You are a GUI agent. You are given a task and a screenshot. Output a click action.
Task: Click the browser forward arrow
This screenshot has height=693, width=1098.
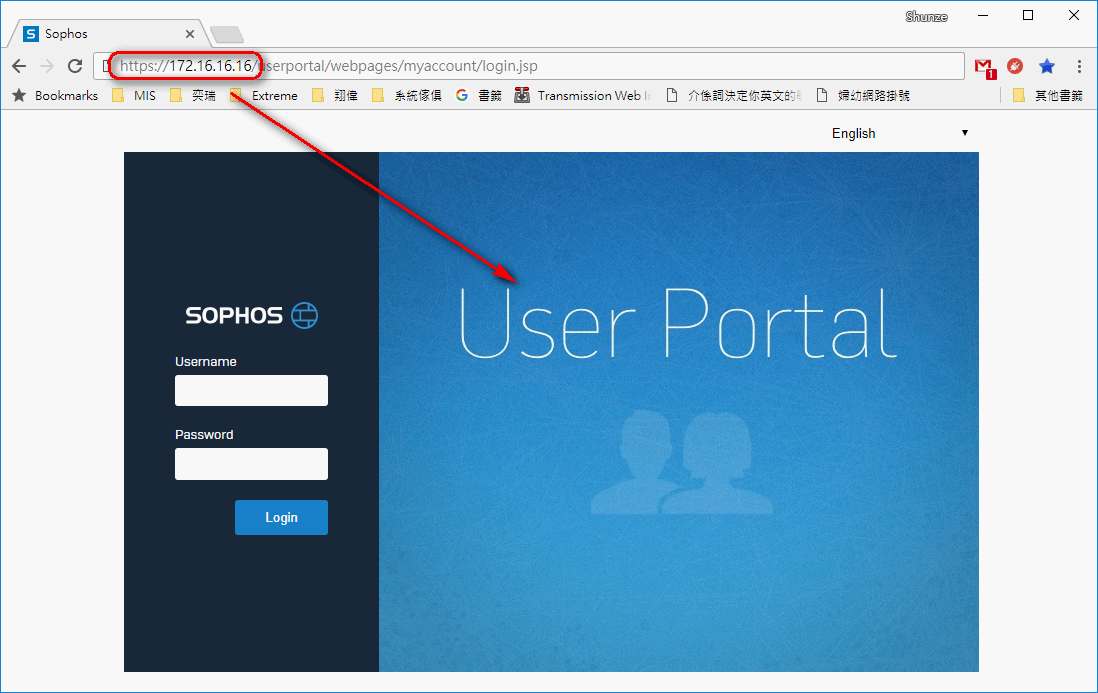click(x=47, y=66)
